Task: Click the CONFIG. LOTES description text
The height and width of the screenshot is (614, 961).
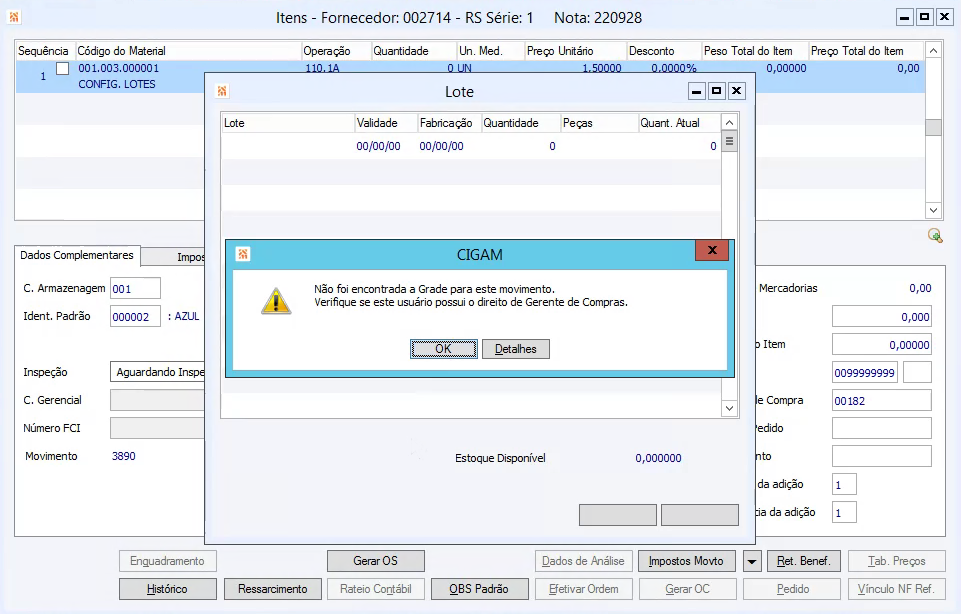Action: (x=116, y=84)
